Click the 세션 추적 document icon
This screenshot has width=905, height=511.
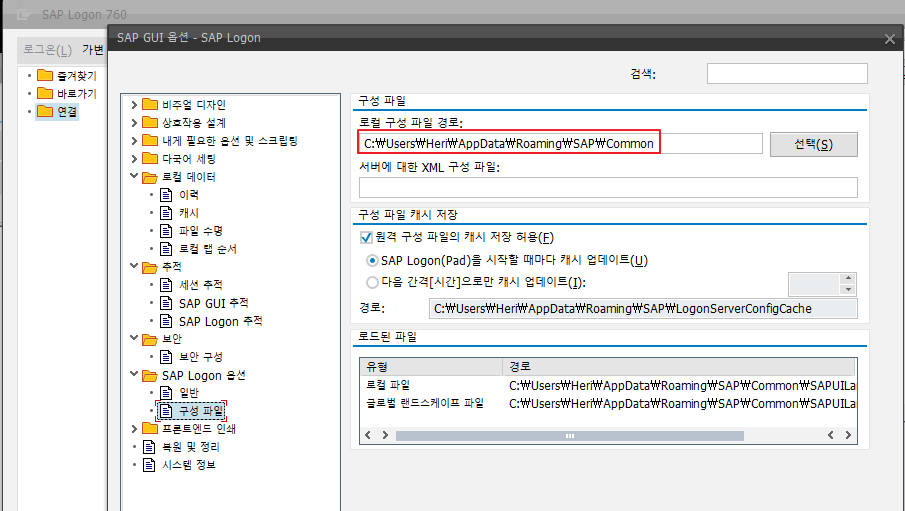(x=166, y=285)
